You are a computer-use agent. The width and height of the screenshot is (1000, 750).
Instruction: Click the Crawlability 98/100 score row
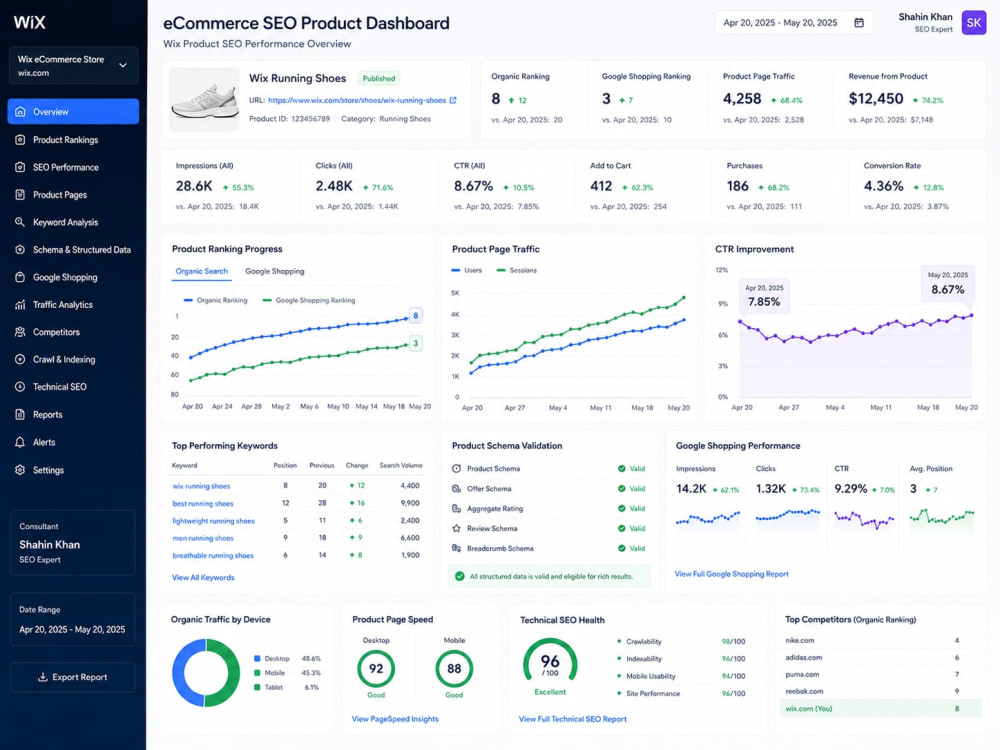[680, 642]
